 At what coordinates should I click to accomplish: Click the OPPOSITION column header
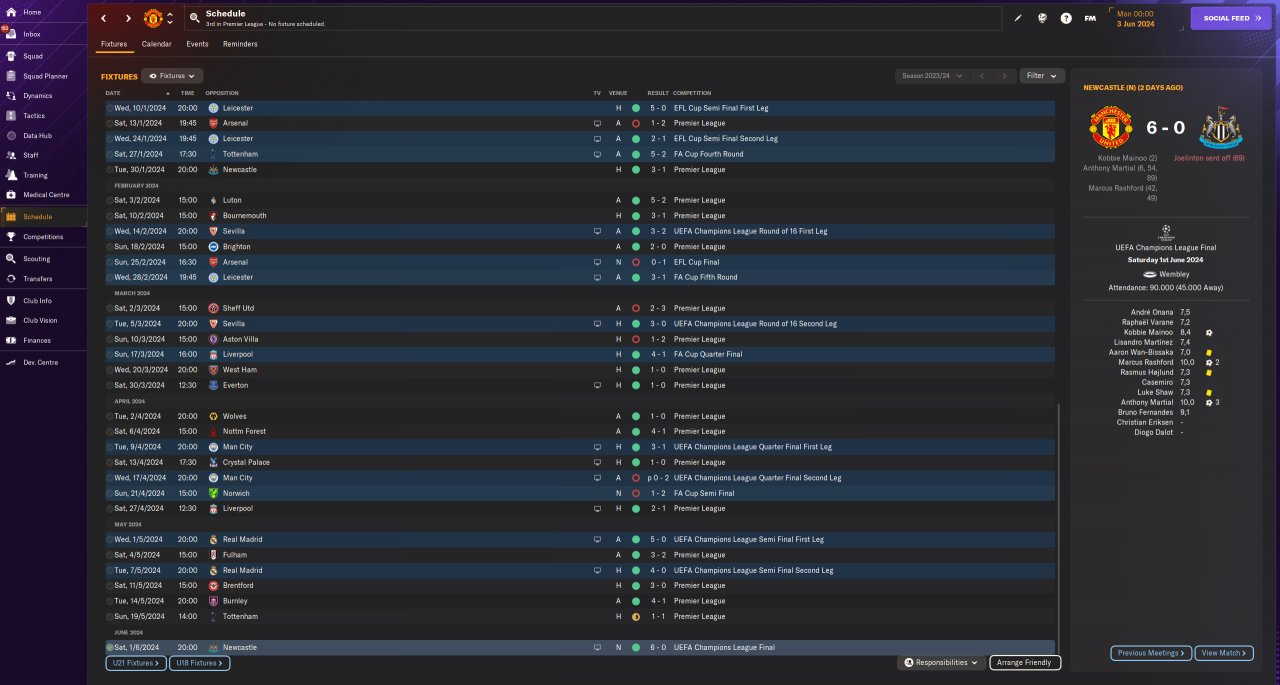point(222,93)
